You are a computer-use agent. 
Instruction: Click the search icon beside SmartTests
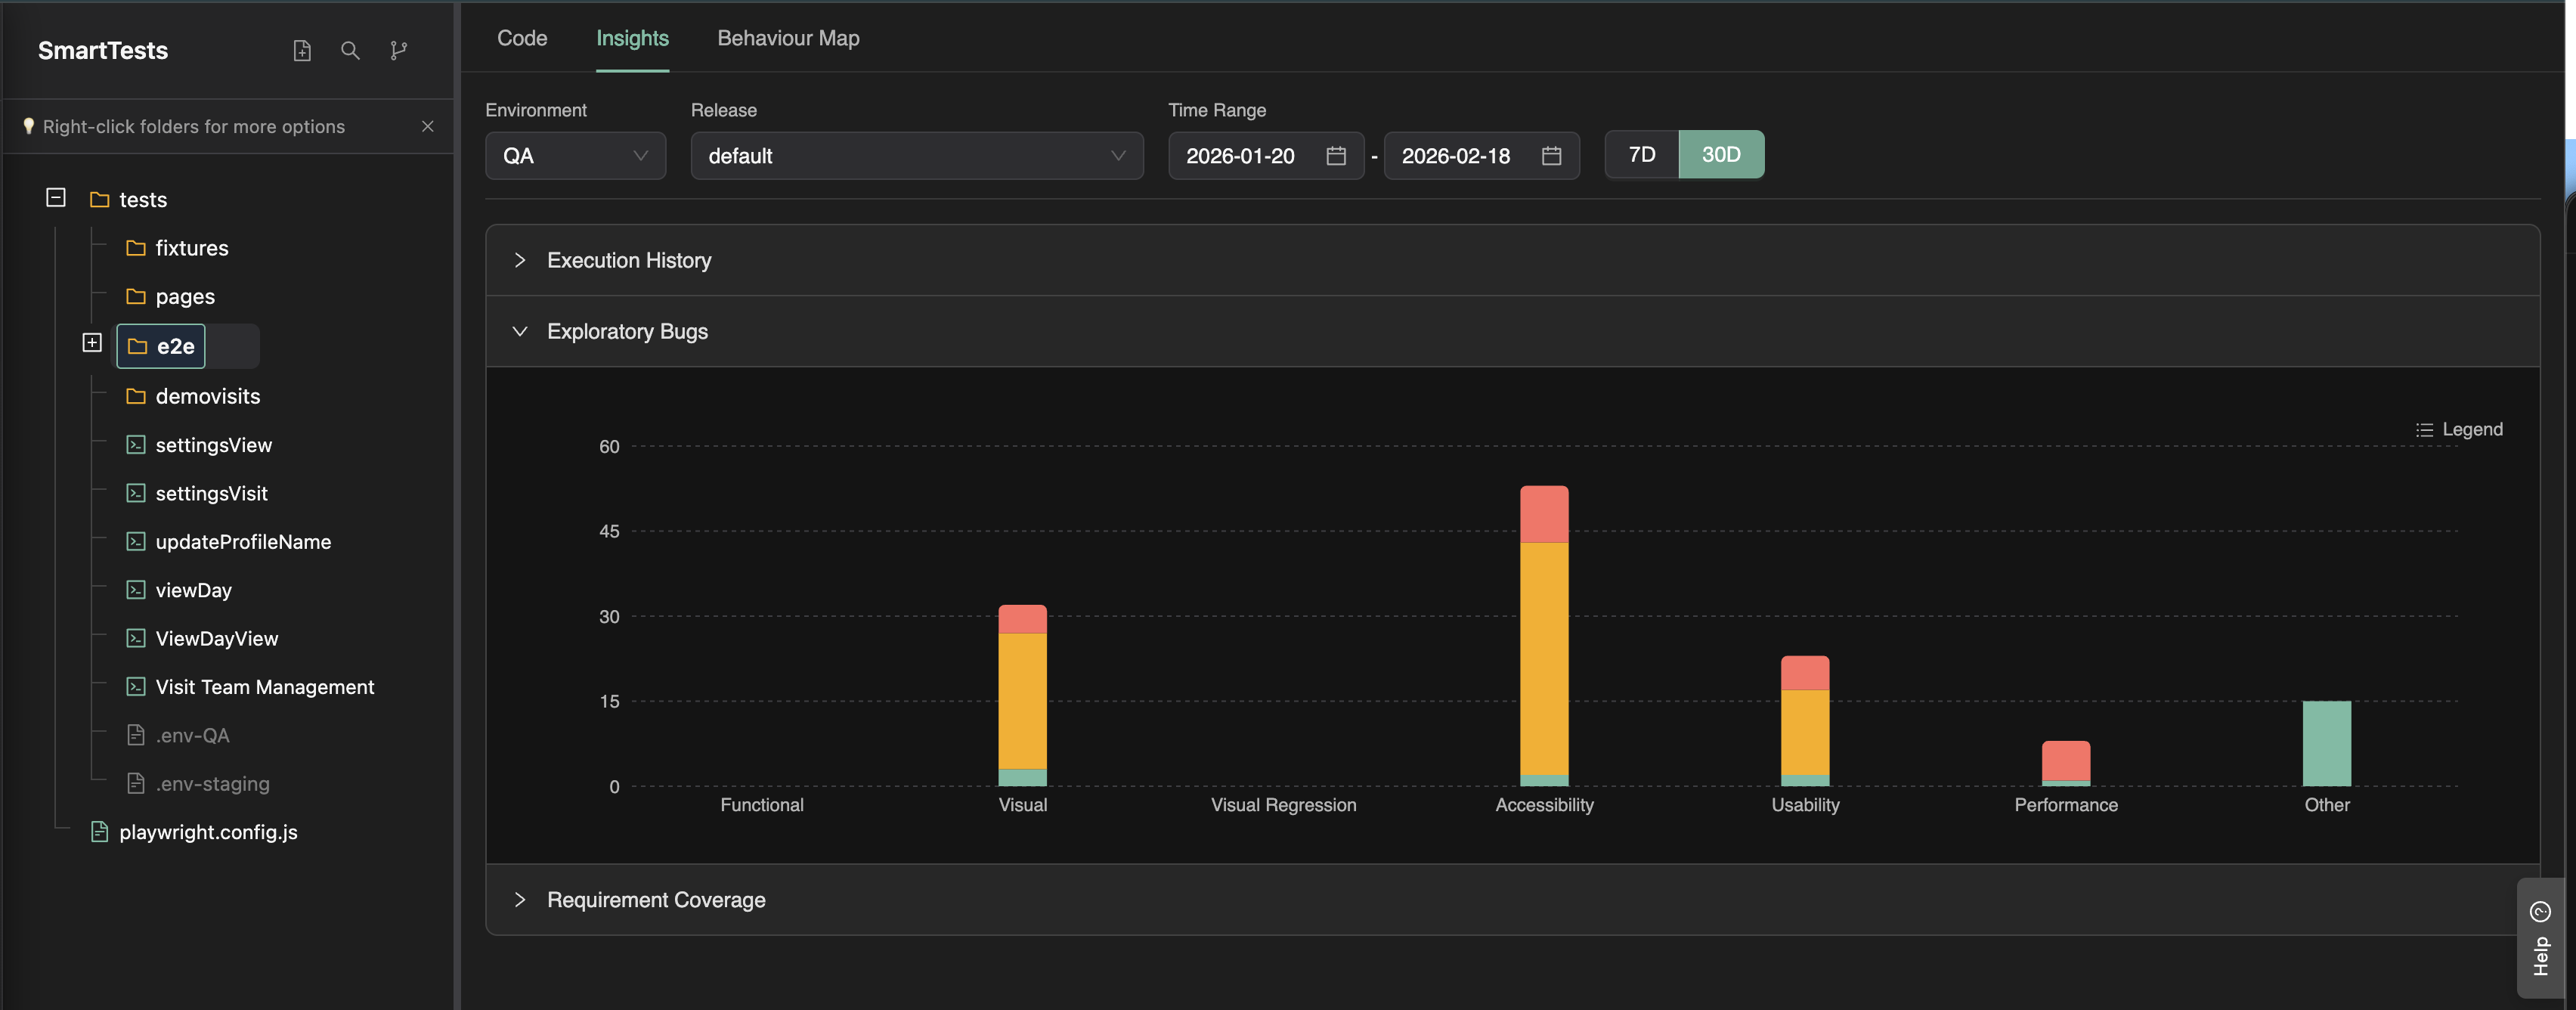[350, 50]
